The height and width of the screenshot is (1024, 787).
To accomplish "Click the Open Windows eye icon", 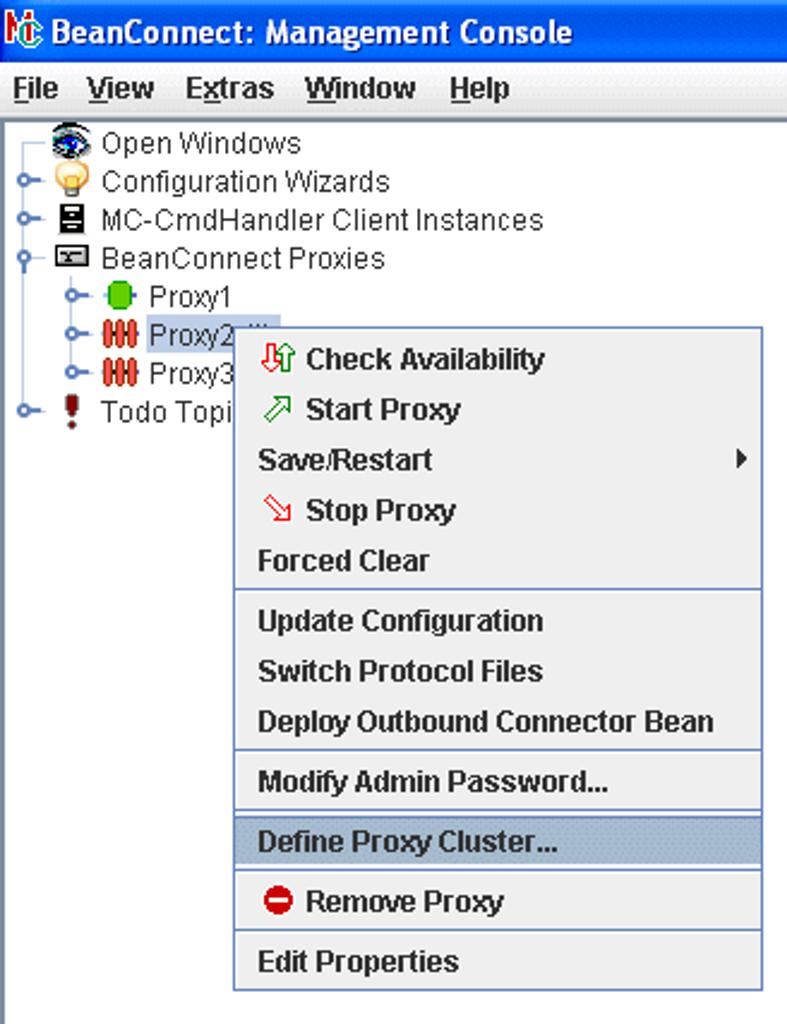I will point(71,142).
